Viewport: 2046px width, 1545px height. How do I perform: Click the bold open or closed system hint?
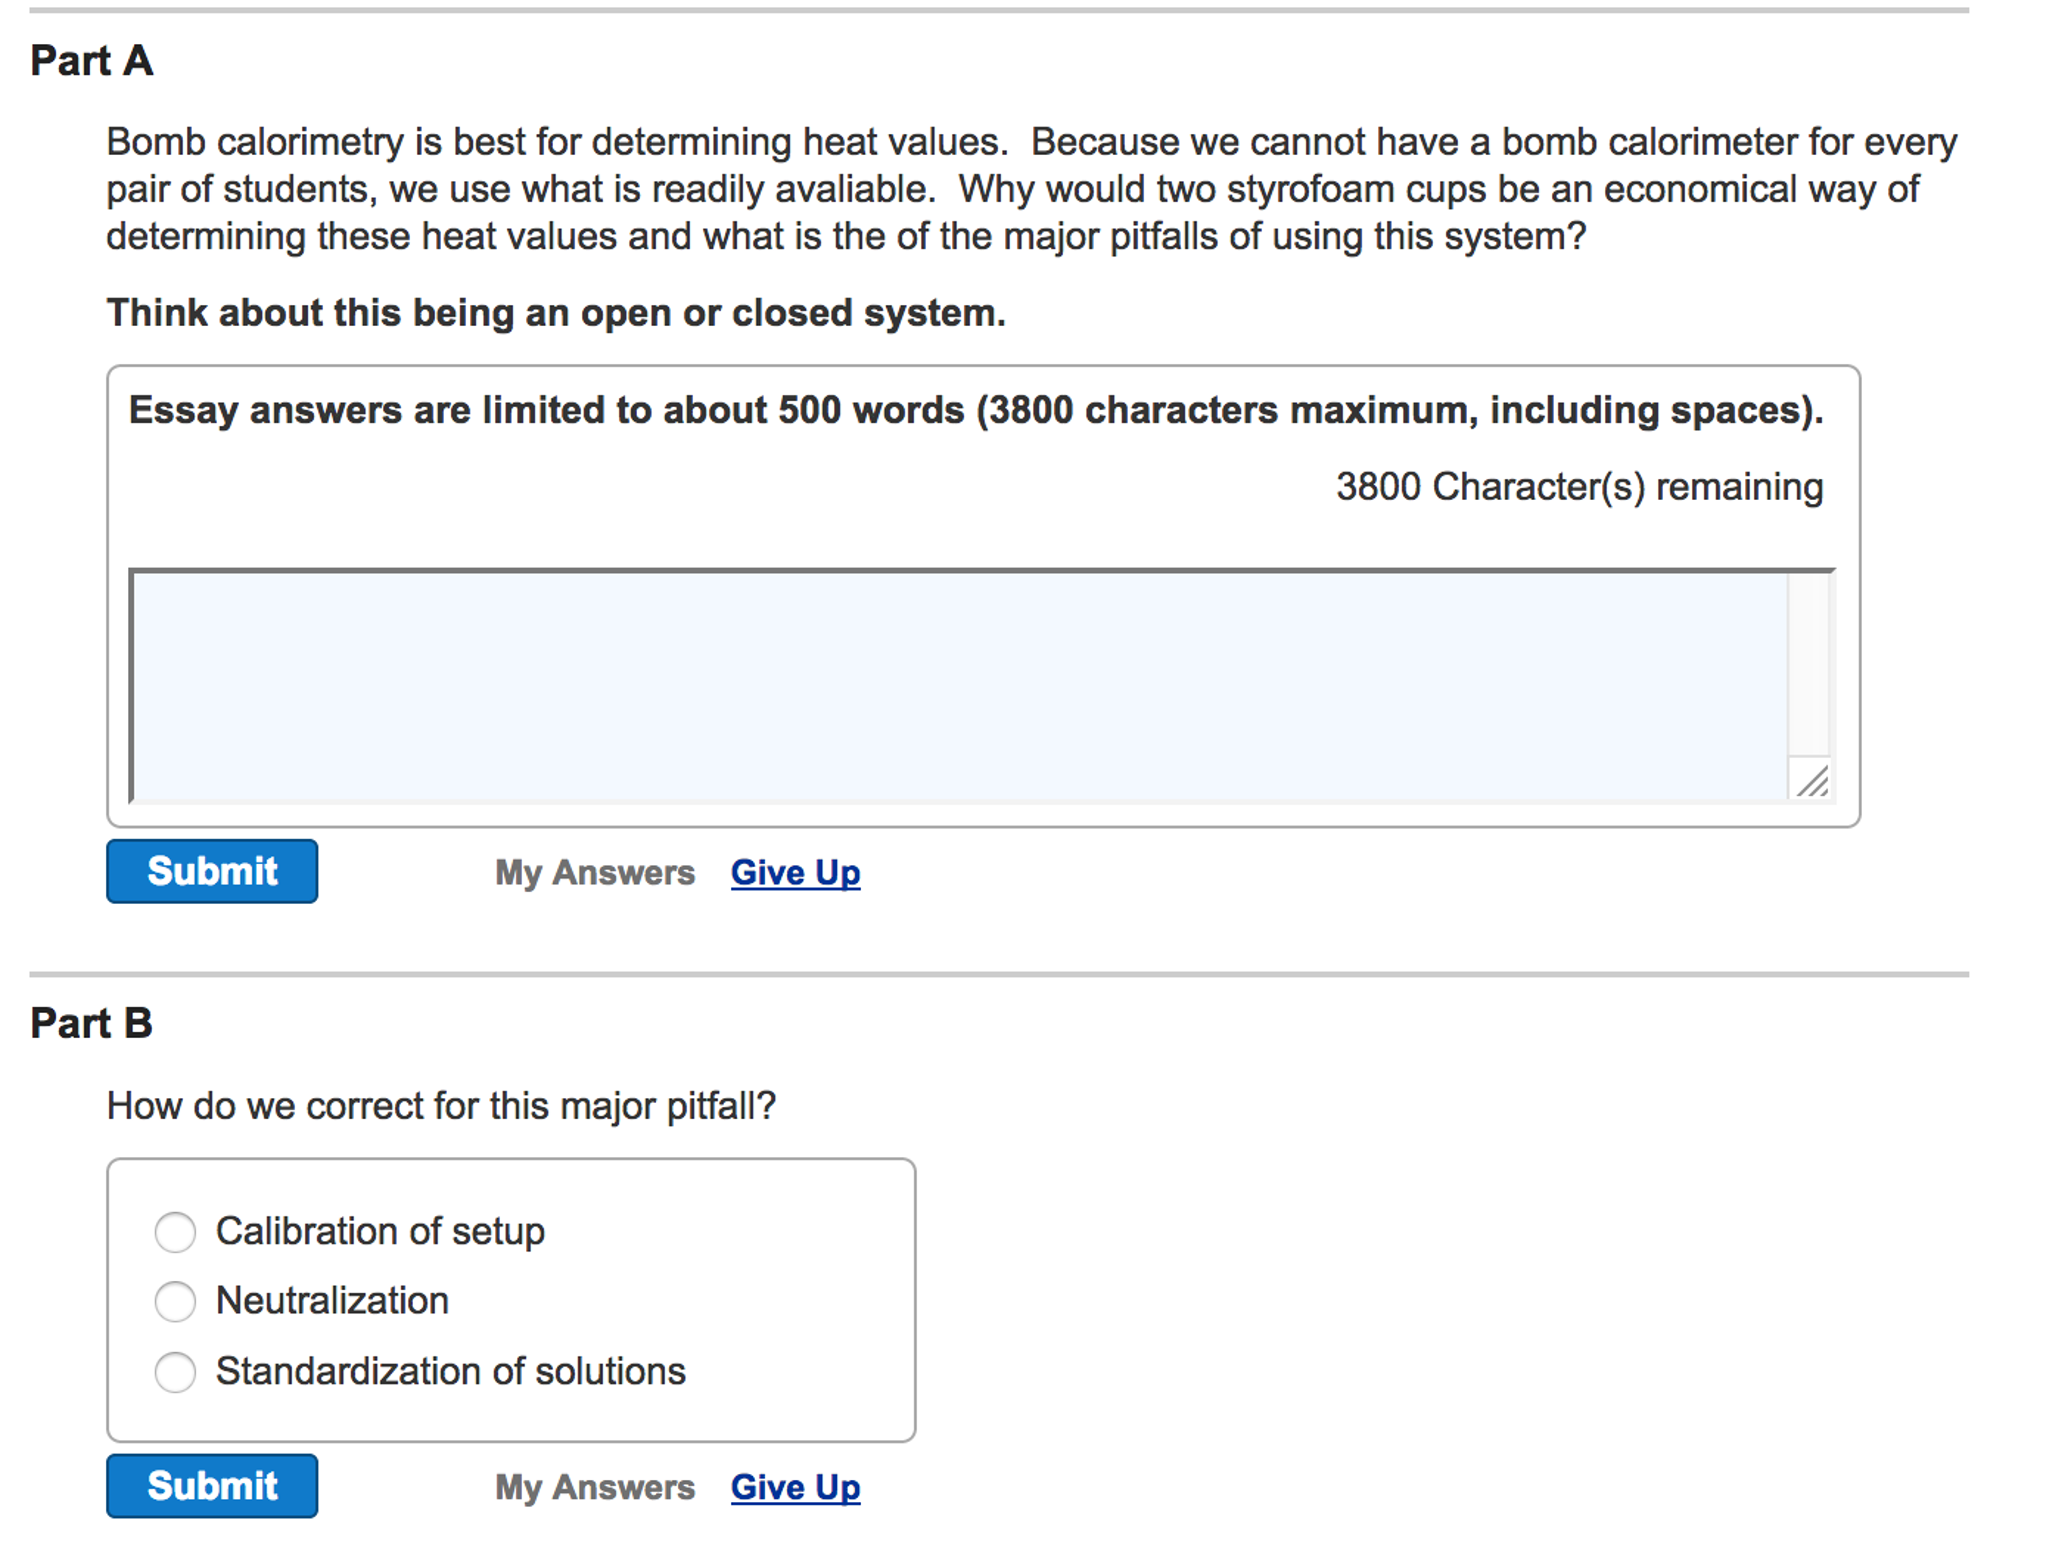pyautogui.click(x=556, y=313)
